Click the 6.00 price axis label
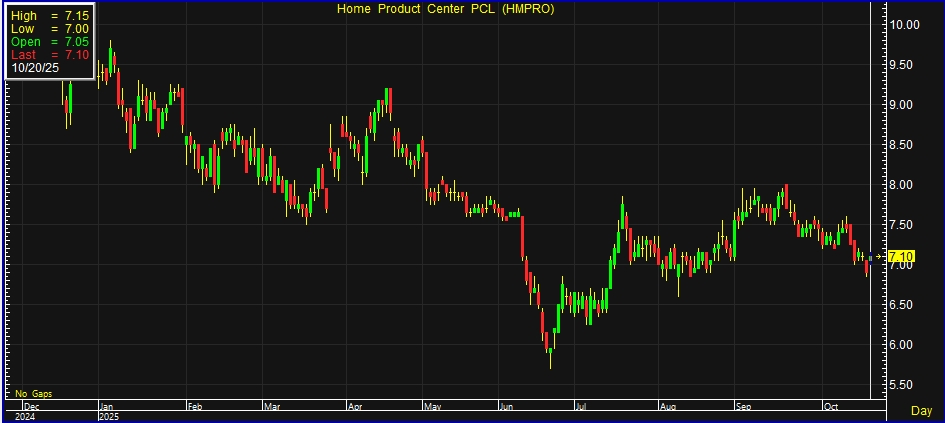This screenshot has height=423, width=945. pyautogui.click(x=906, y=345)
